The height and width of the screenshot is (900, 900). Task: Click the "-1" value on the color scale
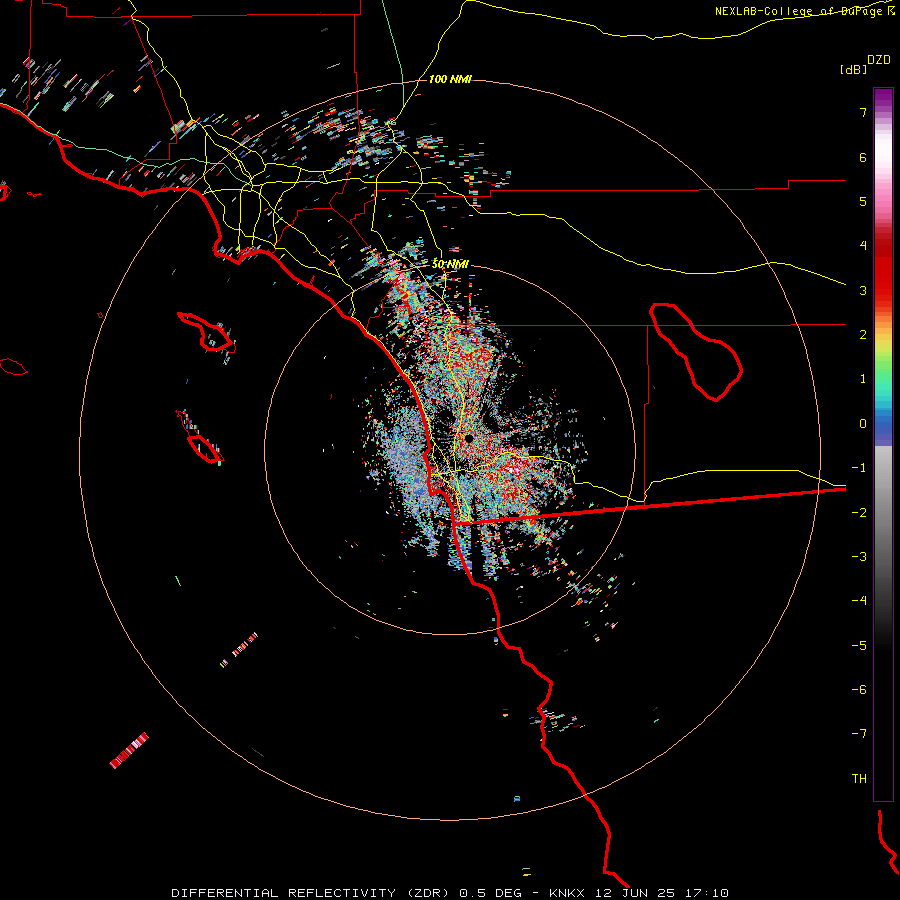coord(859,468)
